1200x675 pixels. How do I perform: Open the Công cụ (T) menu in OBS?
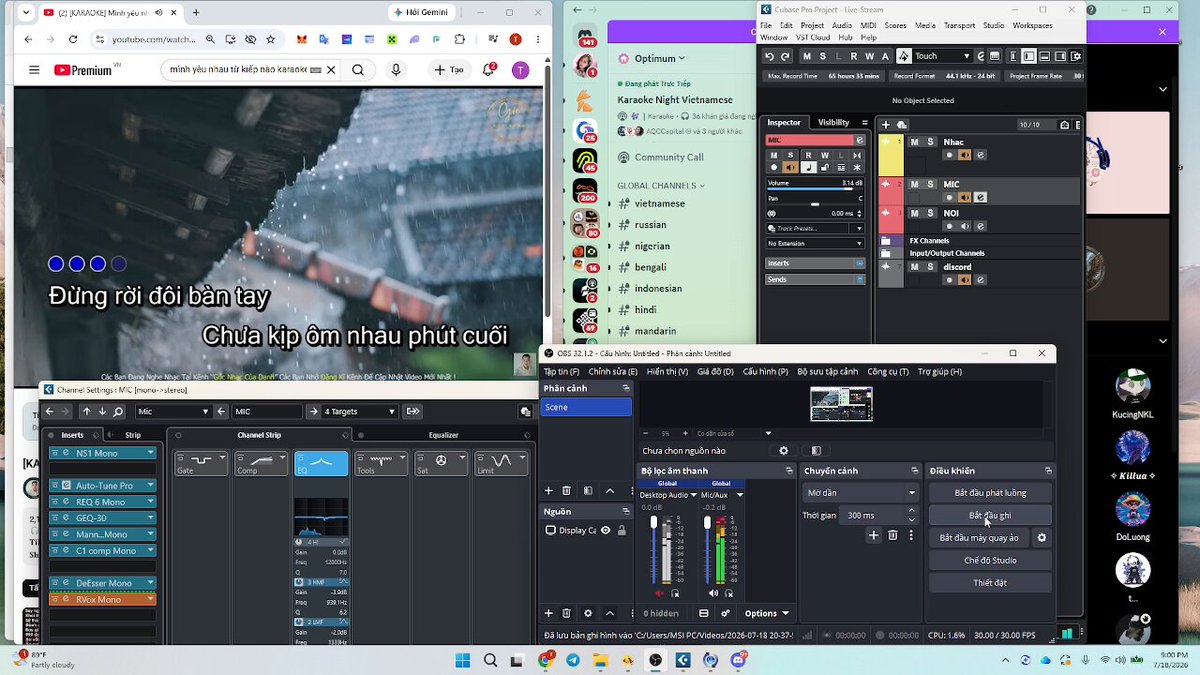coord(888,371)
